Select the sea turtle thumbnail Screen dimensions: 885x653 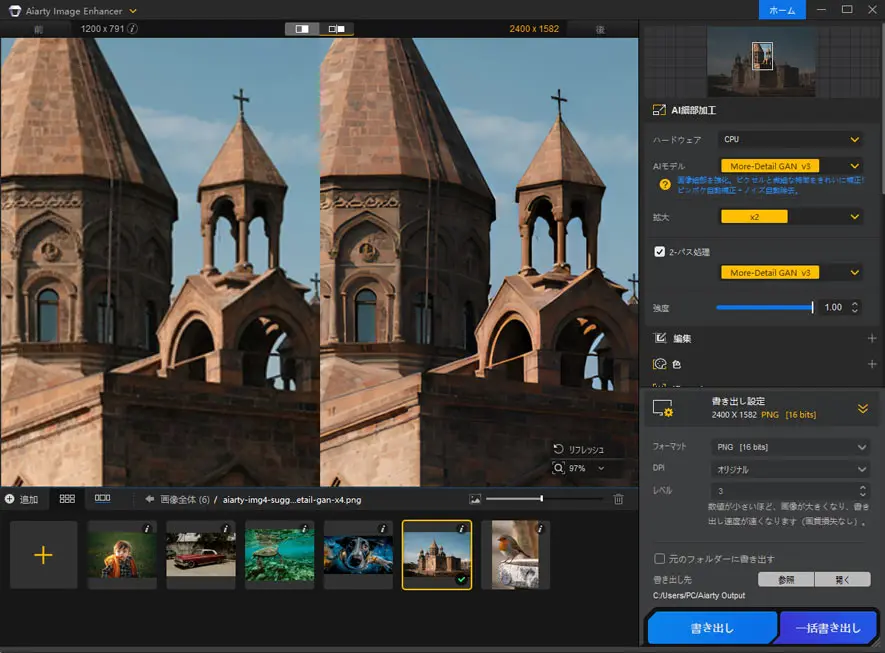[x=279, y=555]
